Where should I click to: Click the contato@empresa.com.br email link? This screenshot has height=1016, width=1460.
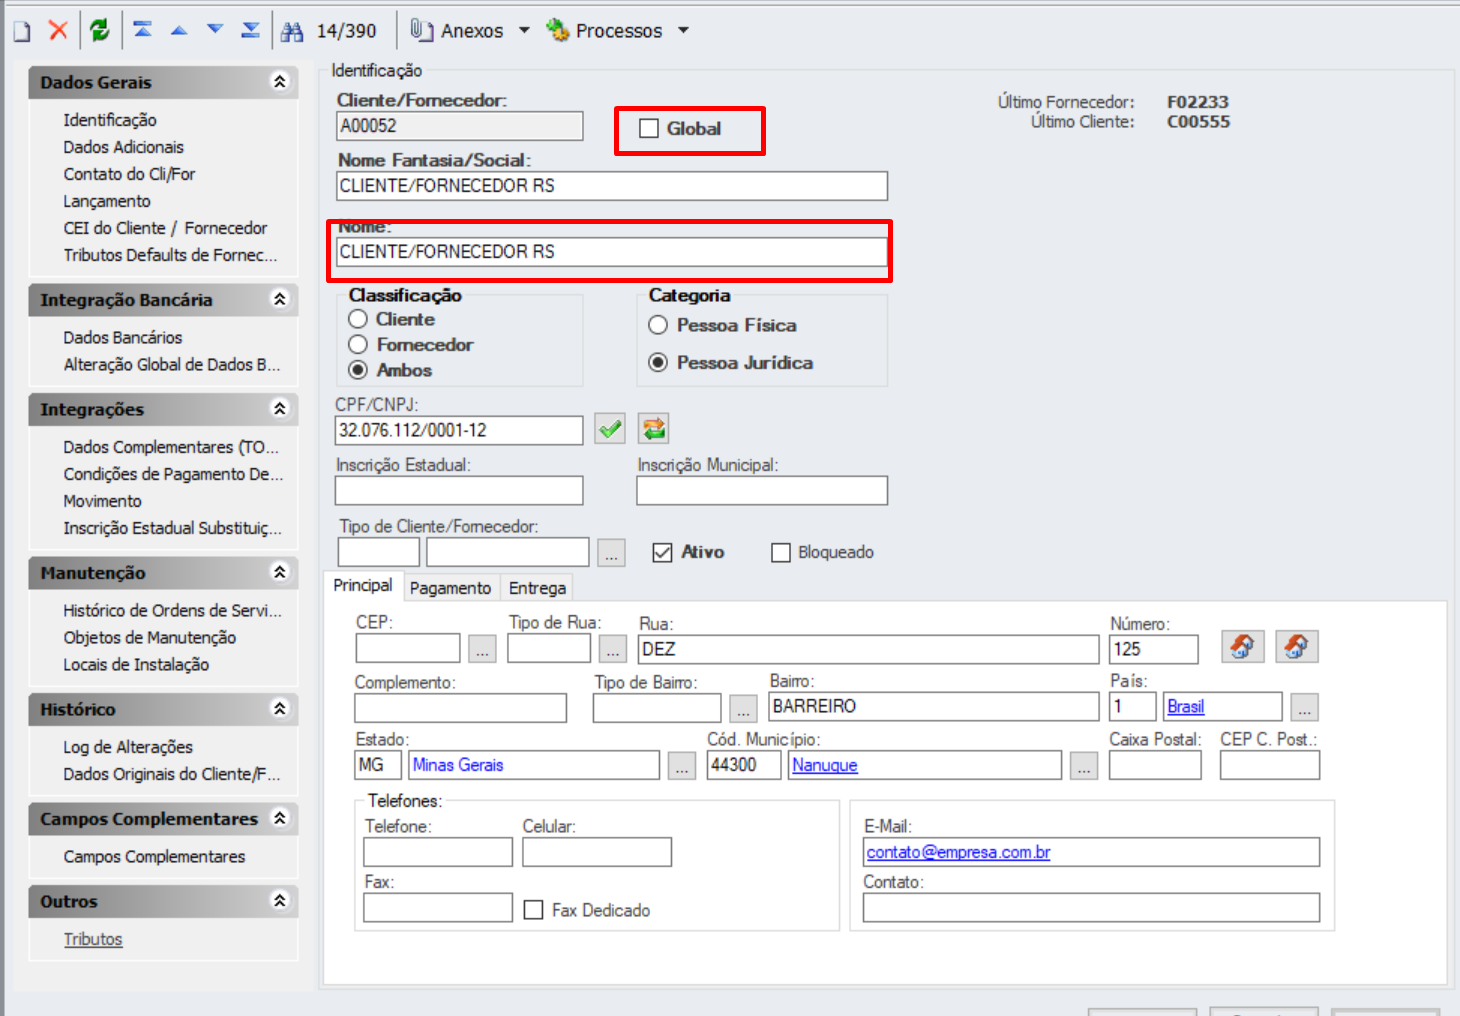(x=958, y=853)
